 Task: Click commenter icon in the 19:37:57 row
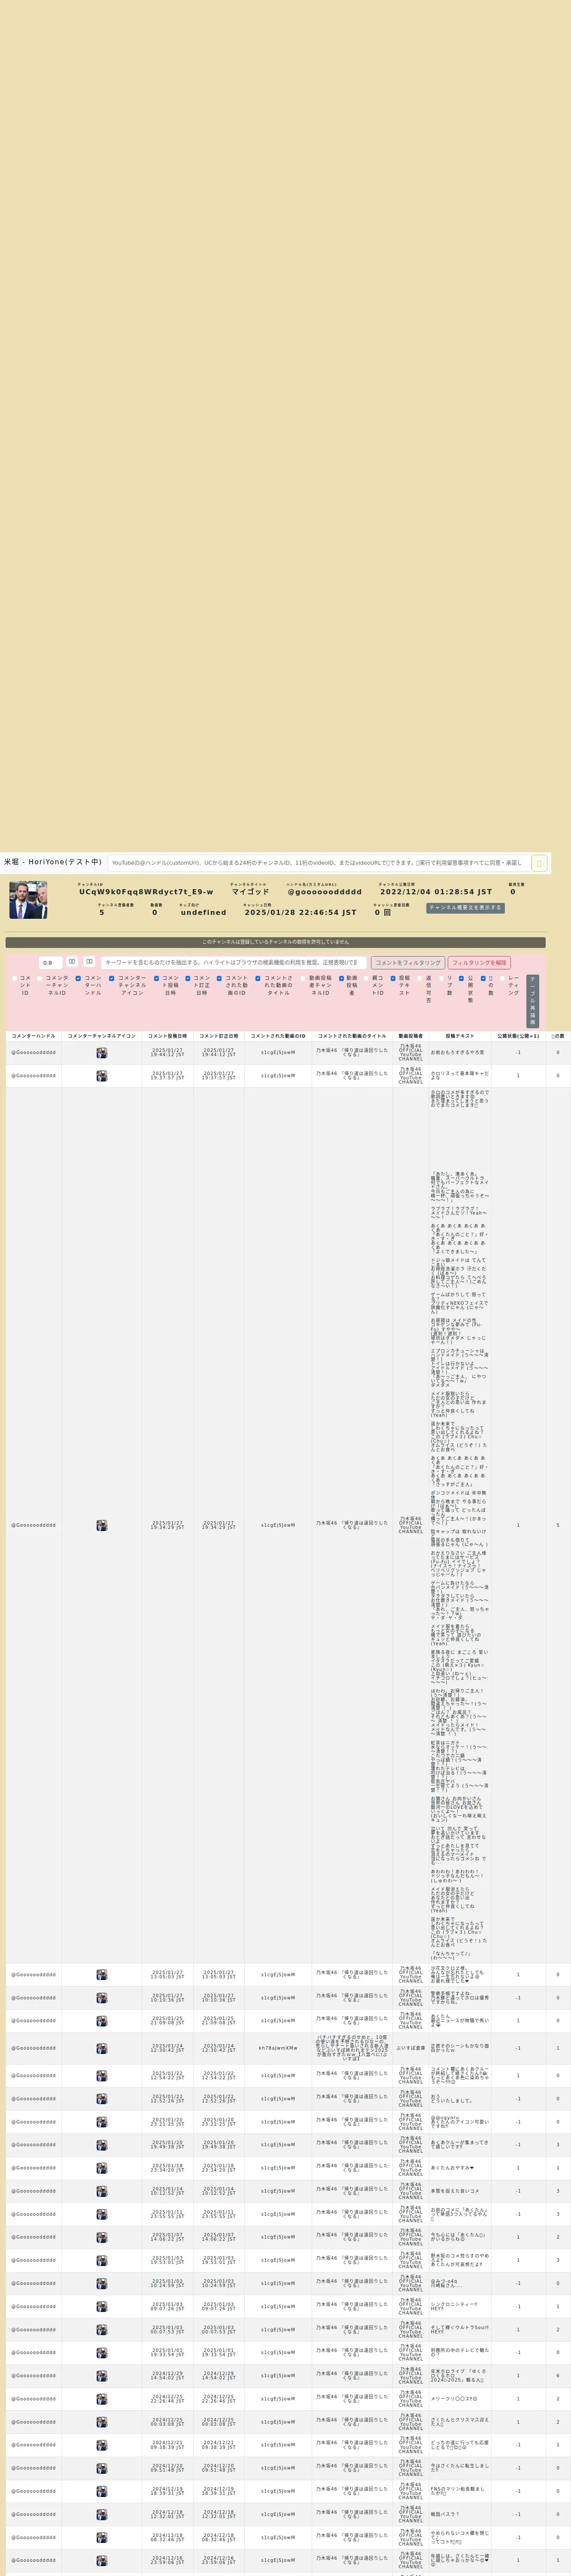(102, 1076)
